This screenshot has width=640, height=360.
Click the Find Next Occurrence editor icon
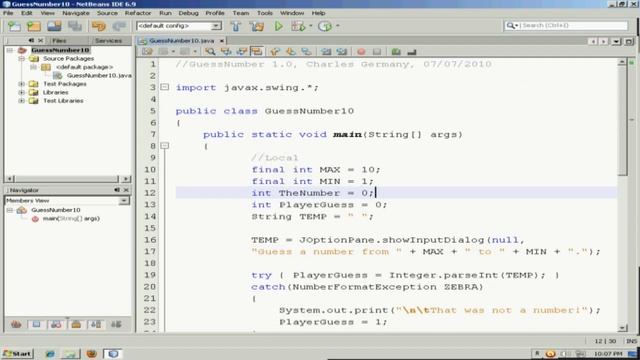pyautogui.click(x=241, y=52)
